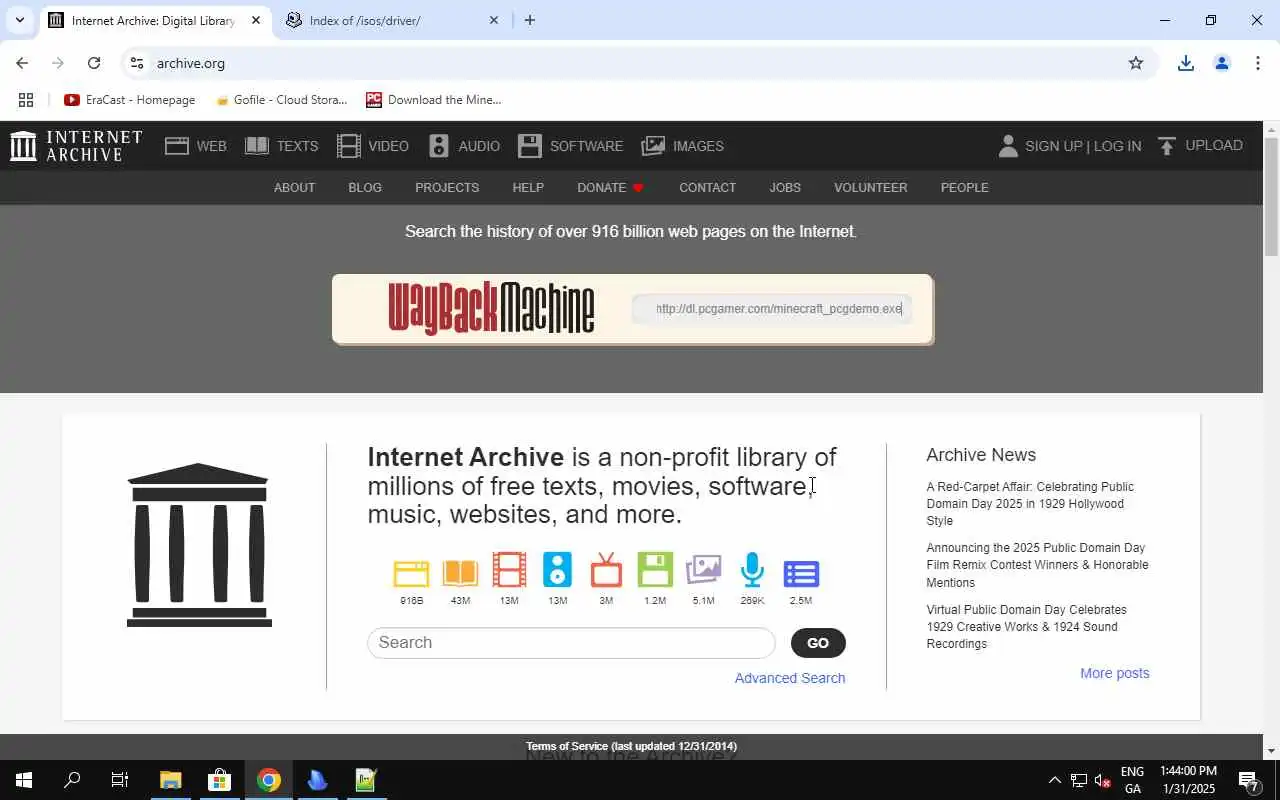Open the WEB media section
This screenshot has width=1280, height=800.
coord(196,146)
